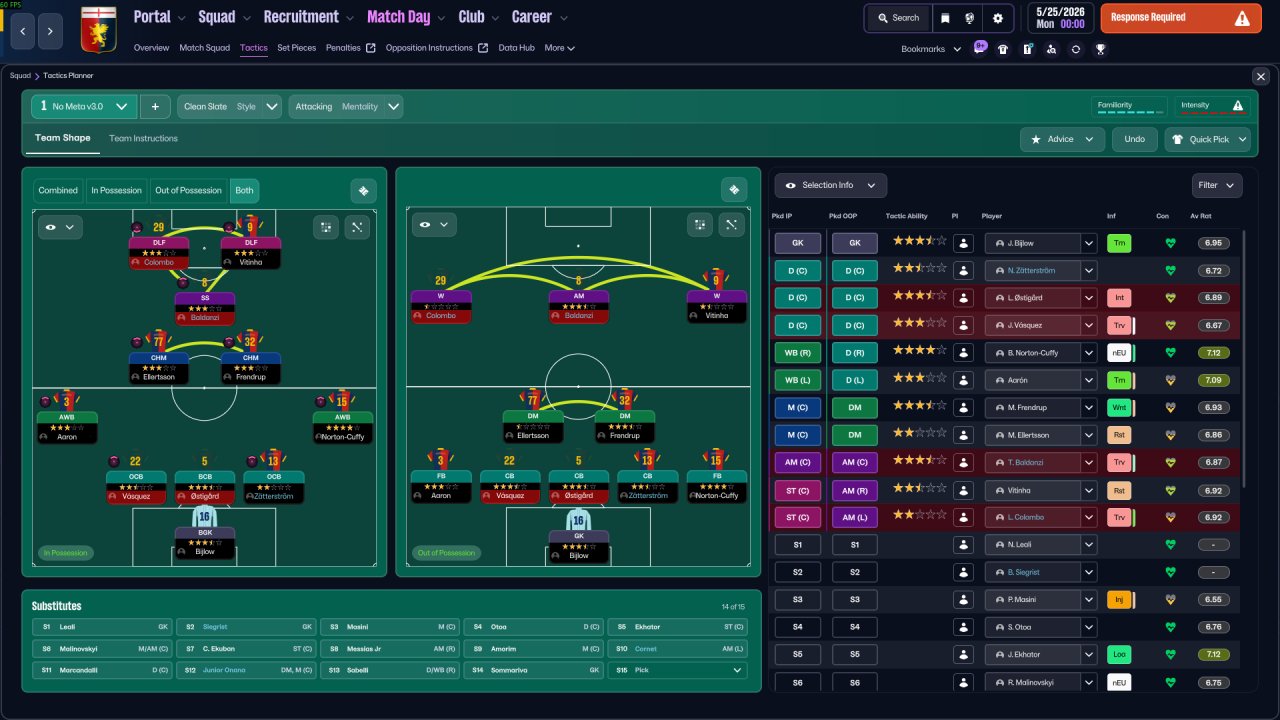
Task: Open the Clean Slate Style dropdown
Action: tap(229, 107)
